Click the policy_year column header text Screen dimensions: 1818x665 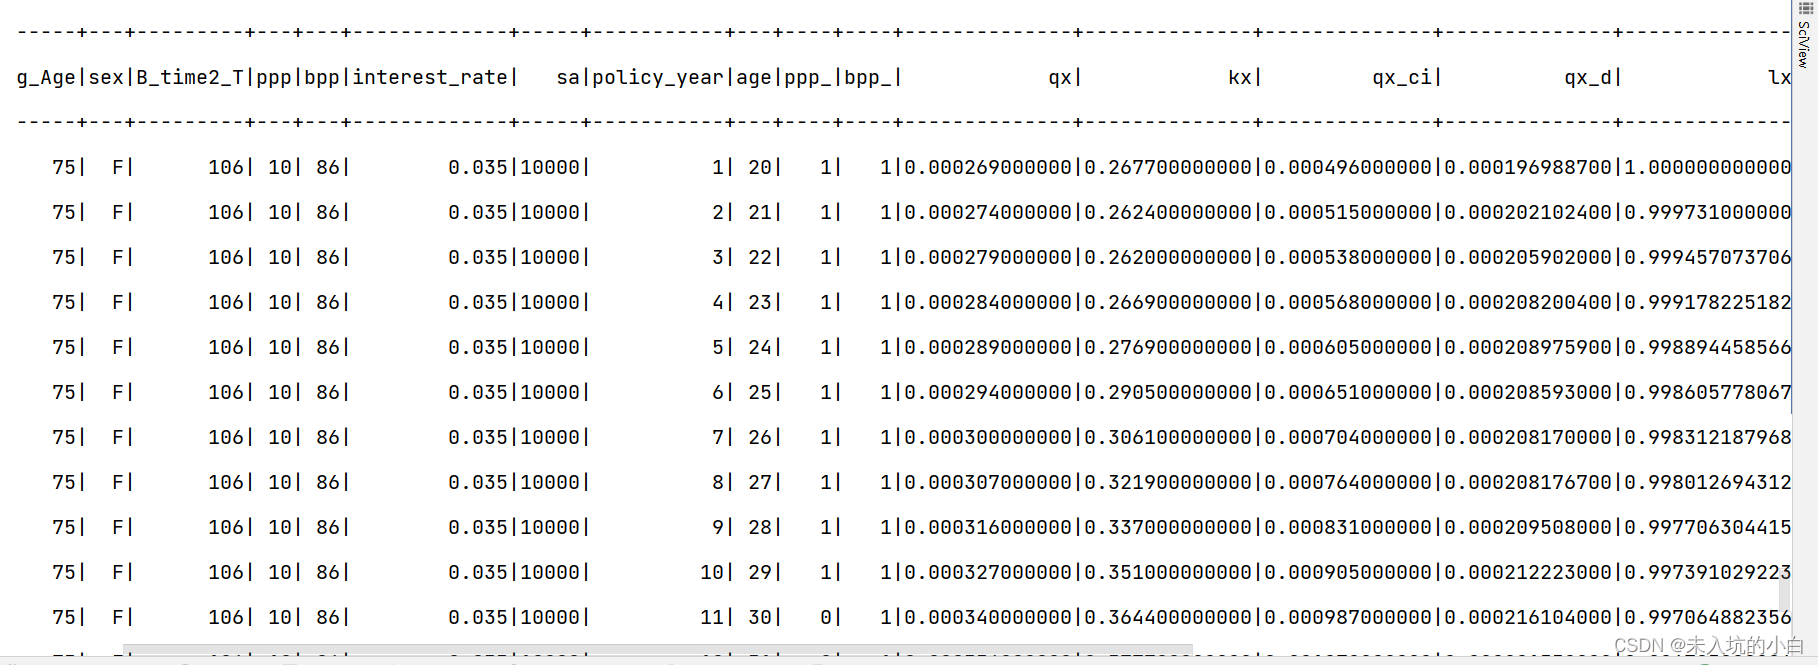coord(657,78)
